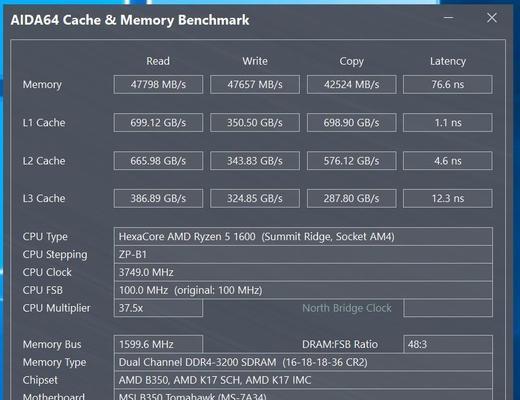Select the CPU Multiplier 37.5x box
This screenshot has width=520, height=400.
tap(158, 308)
